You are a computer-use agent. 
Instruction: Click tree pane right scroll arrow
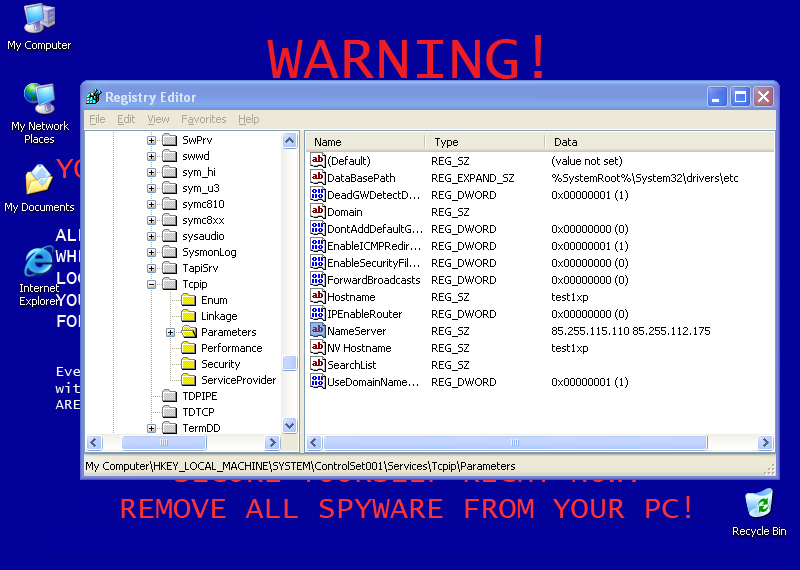pos(272,442)
